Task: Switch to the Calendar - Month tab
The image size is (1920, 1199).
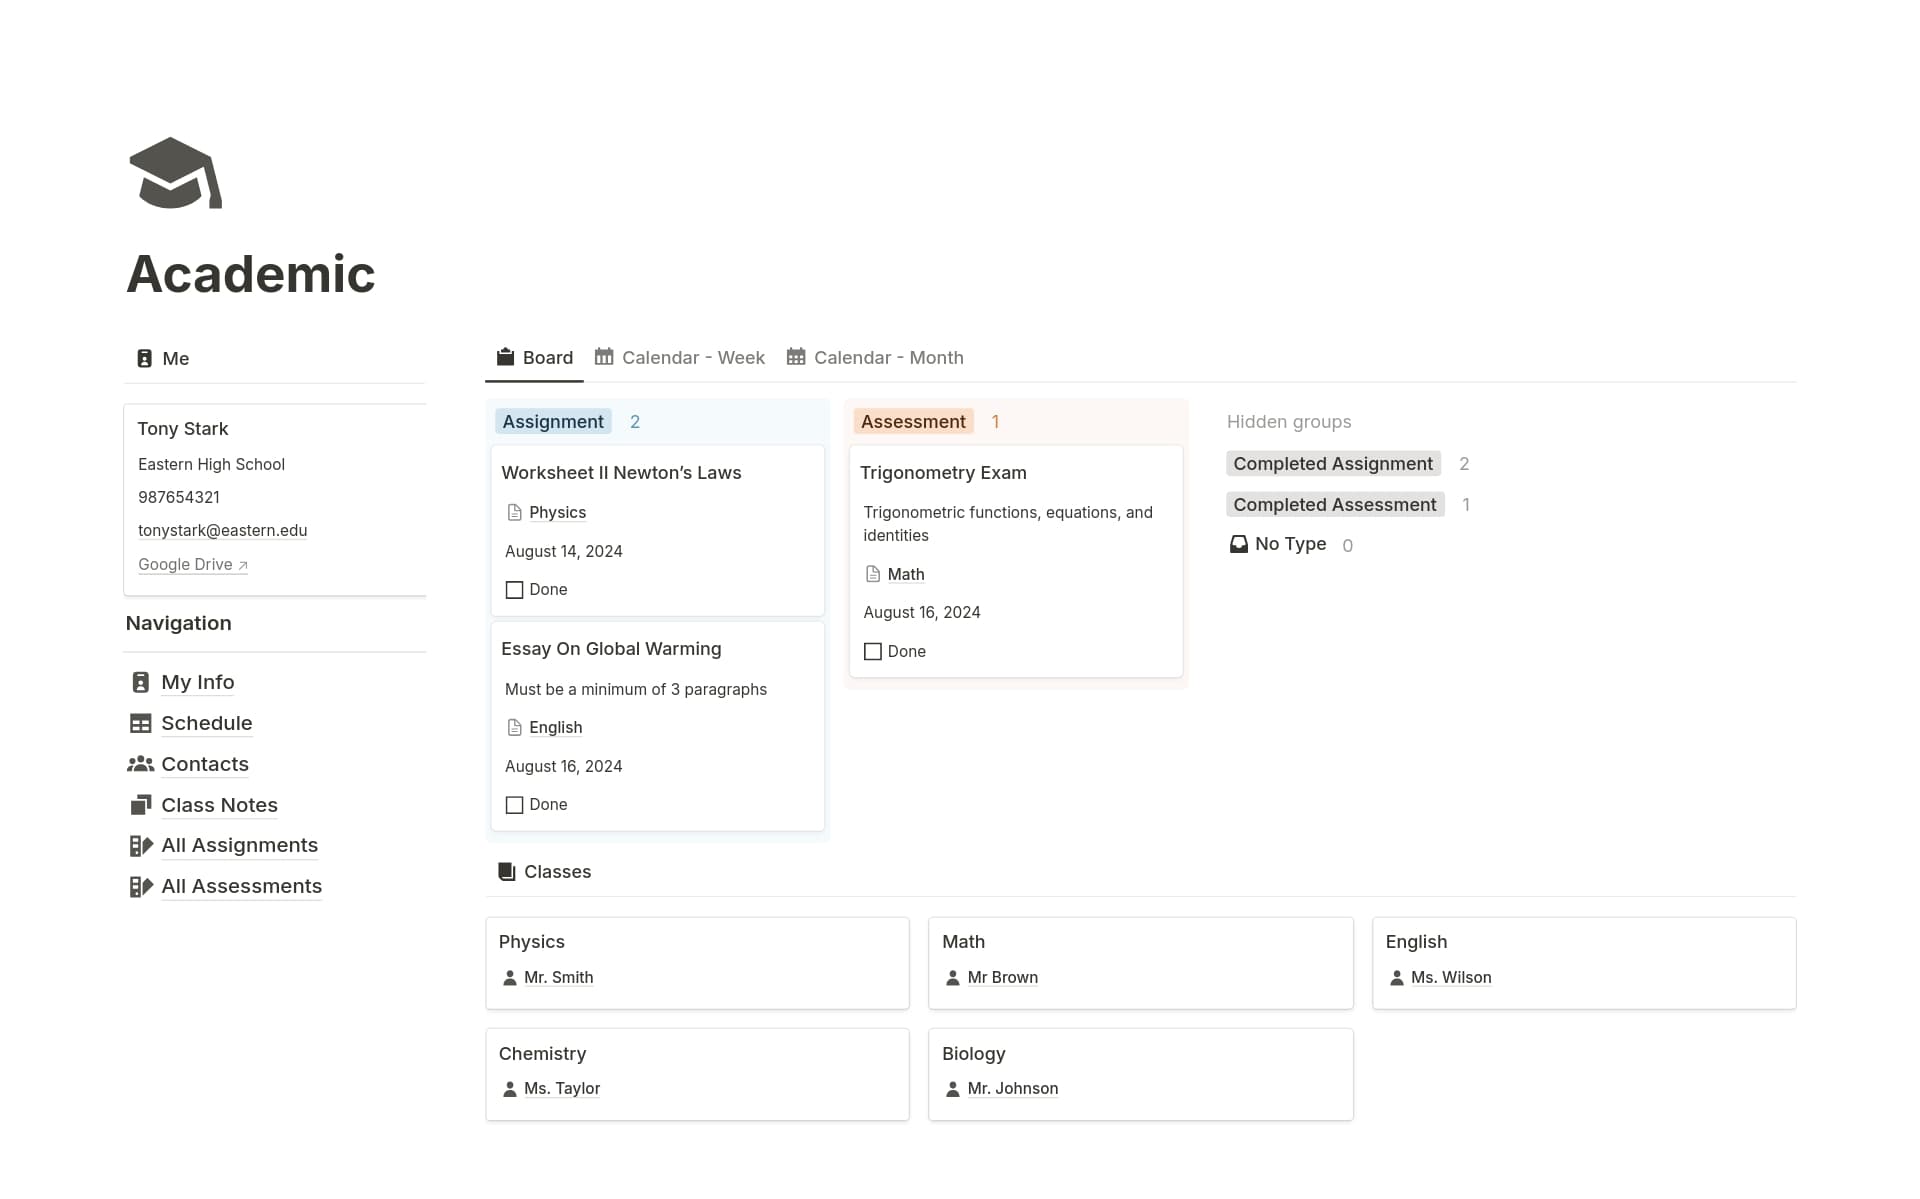Action: [x=875, y=358]
